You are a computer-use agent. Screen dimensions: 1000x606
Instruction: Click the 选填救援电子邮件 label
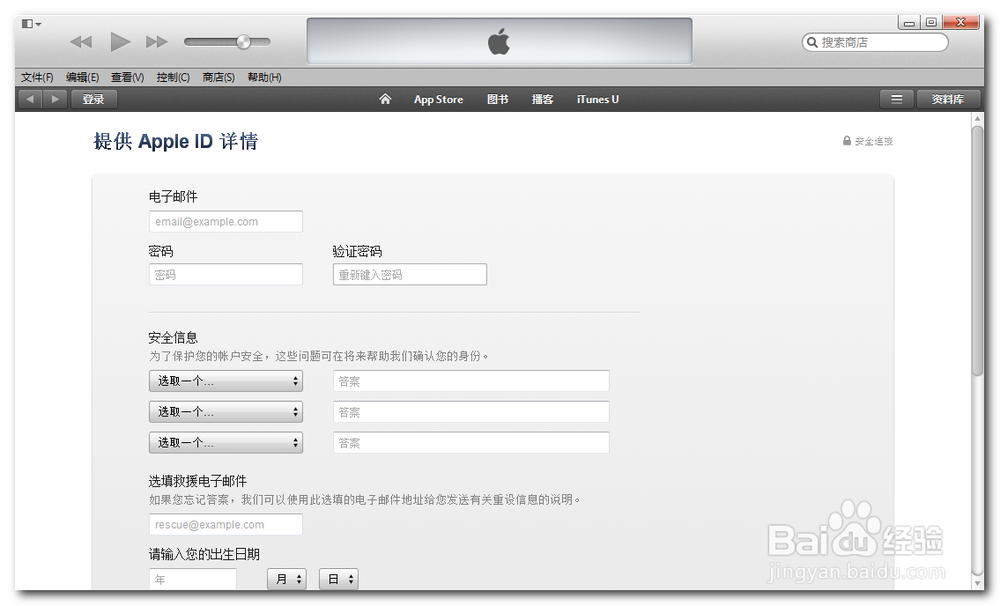coord(198,481)
